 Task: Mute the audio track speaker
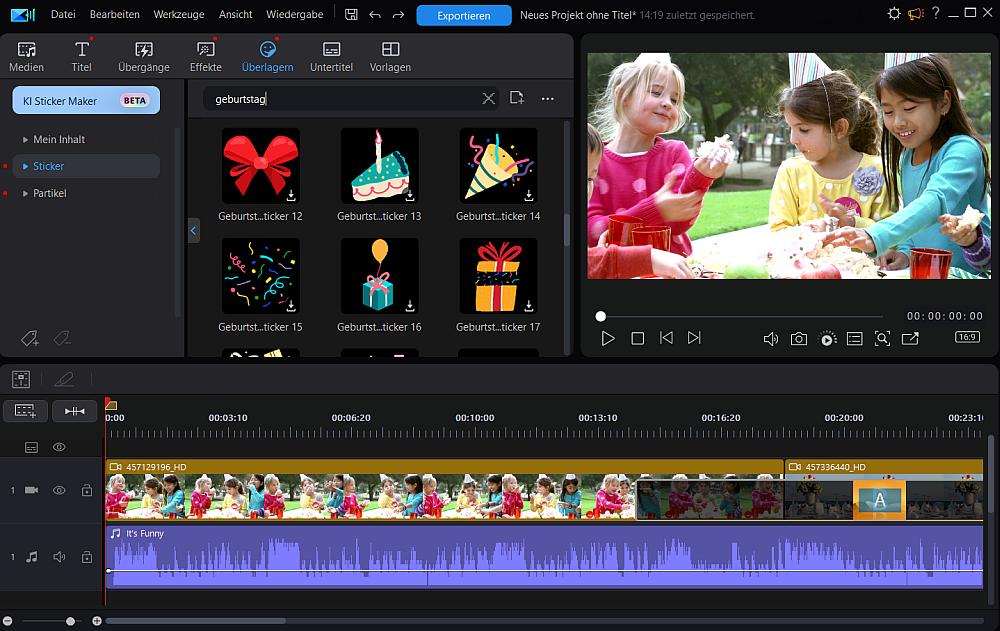coord(59,557)
